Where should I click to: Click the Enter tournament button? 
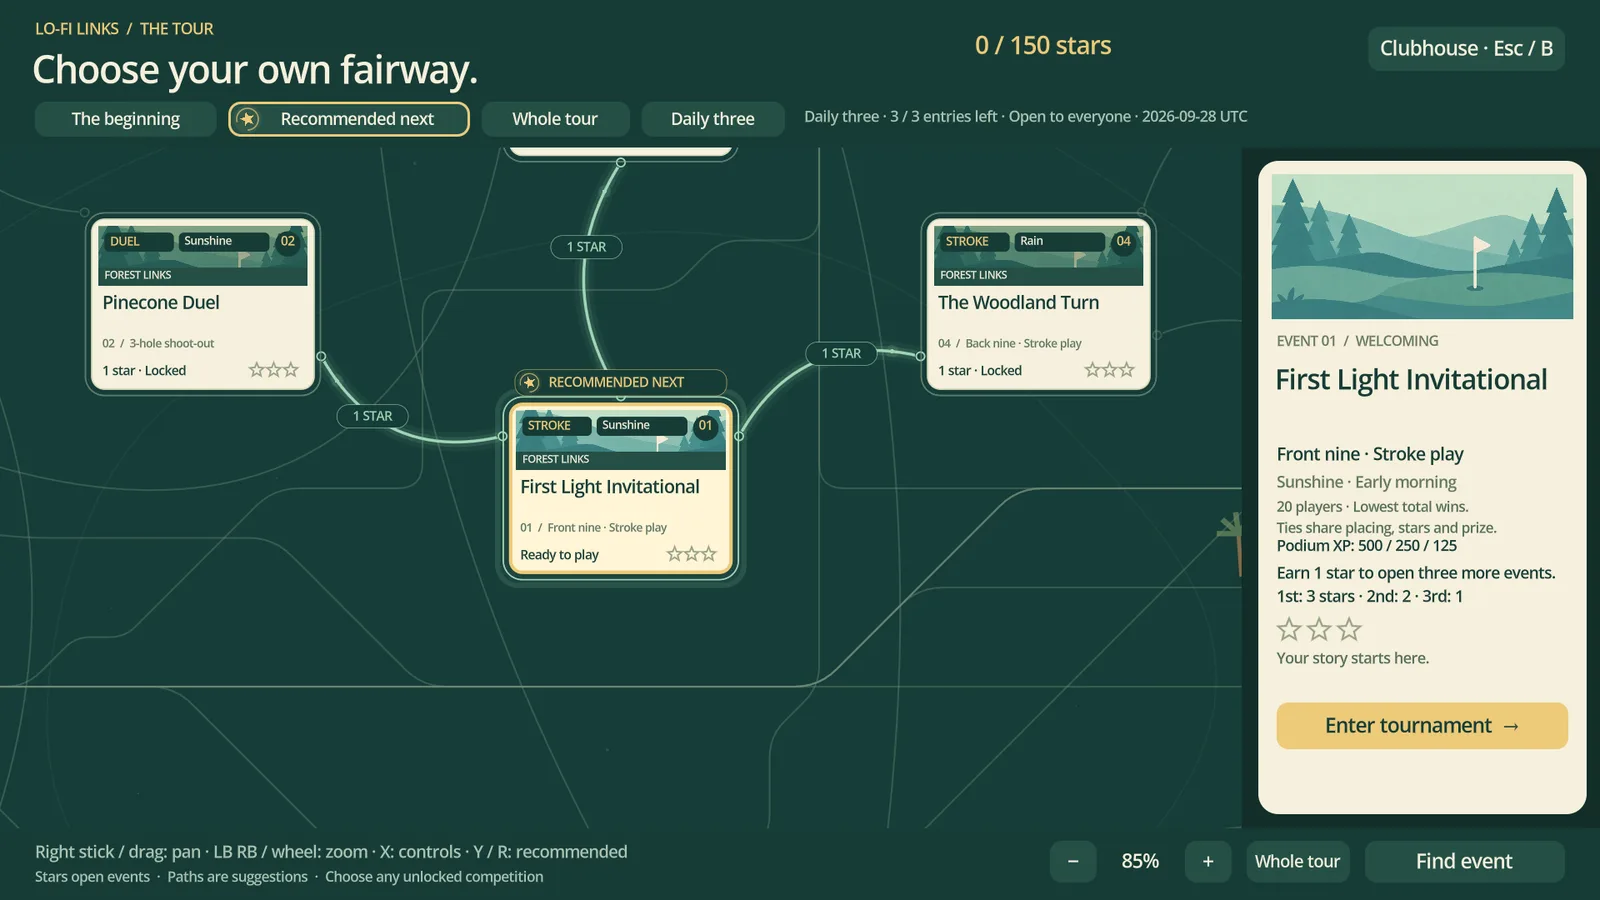pos(1422,726)
